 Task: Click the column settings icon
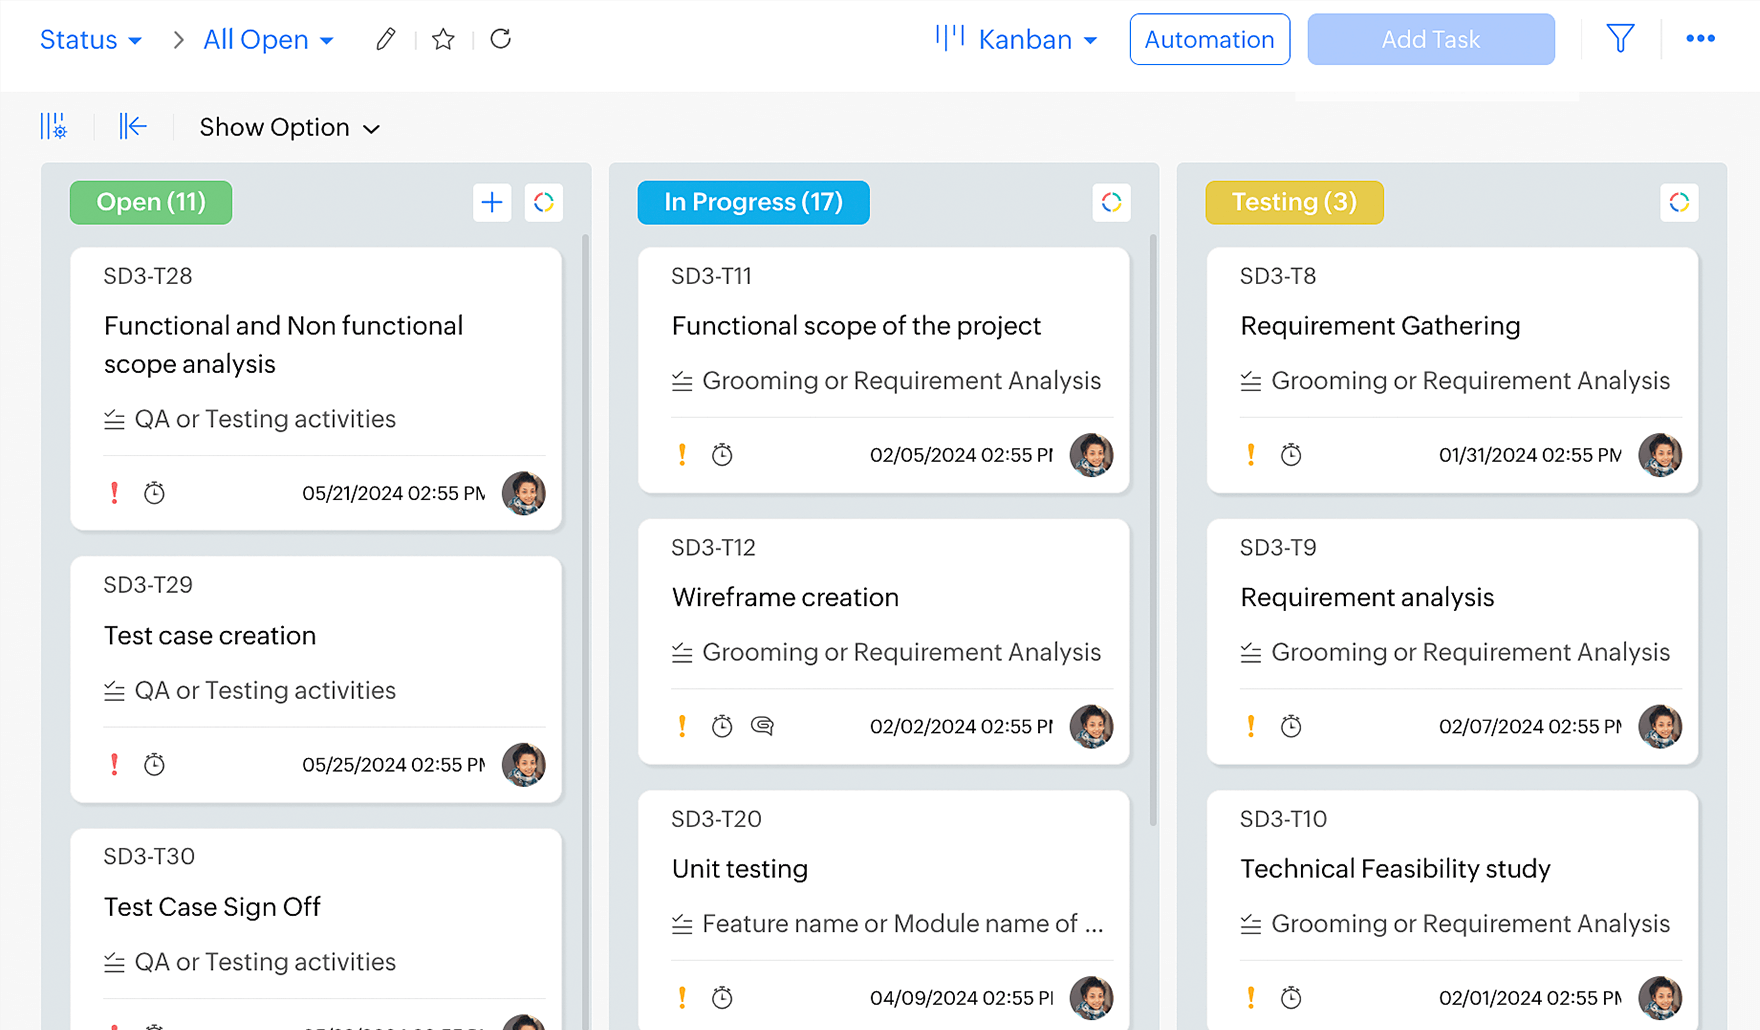(x=54, y=127)
